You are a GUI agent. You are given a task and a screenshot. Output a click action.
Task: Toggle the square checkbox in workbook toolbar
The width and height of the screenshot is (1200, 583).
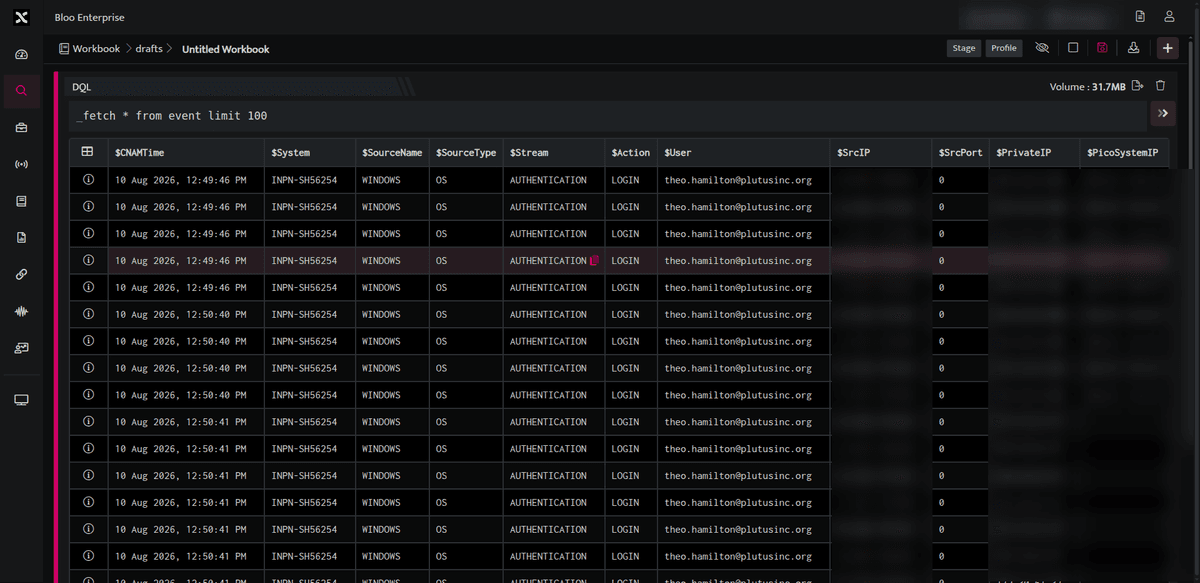[x=1073, y=48]
